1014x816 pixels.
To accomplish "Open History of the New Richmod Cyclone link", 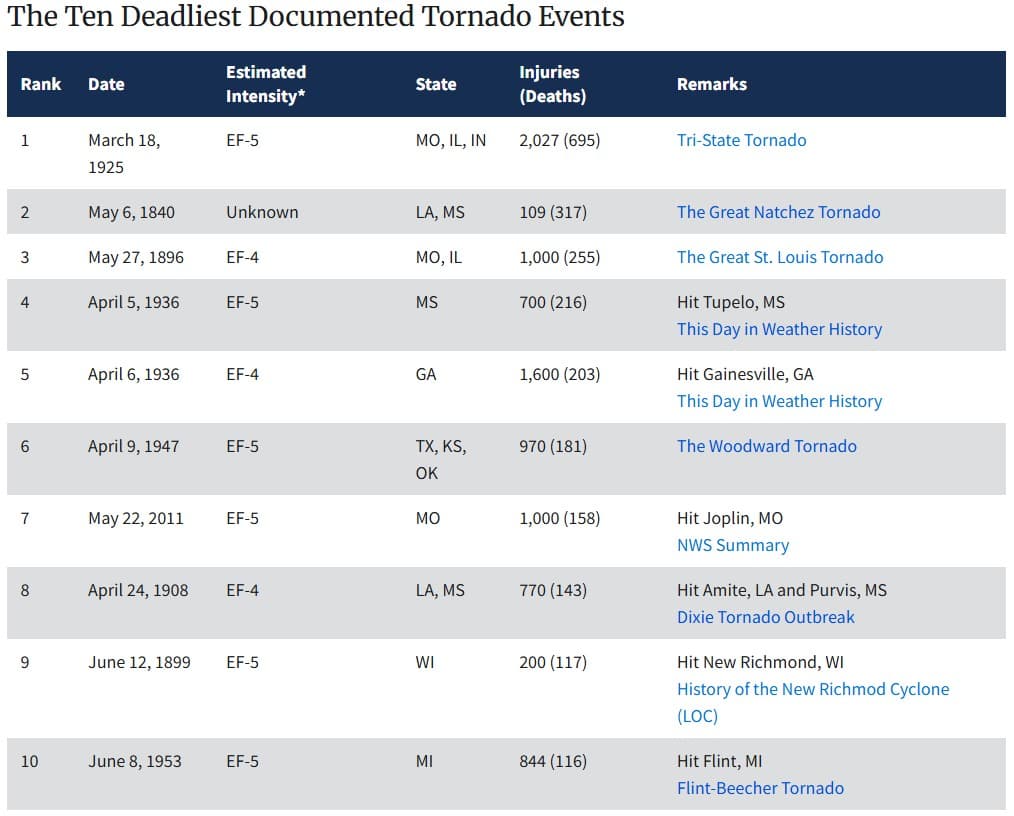I will coord(812,689).
